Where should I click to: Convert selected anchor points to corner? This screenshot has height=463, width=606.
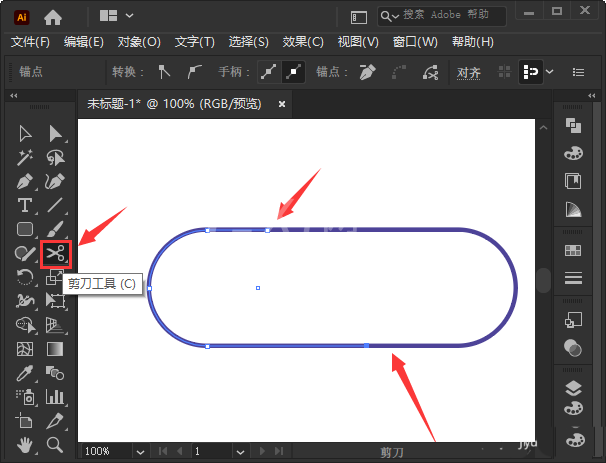point(164,72)
